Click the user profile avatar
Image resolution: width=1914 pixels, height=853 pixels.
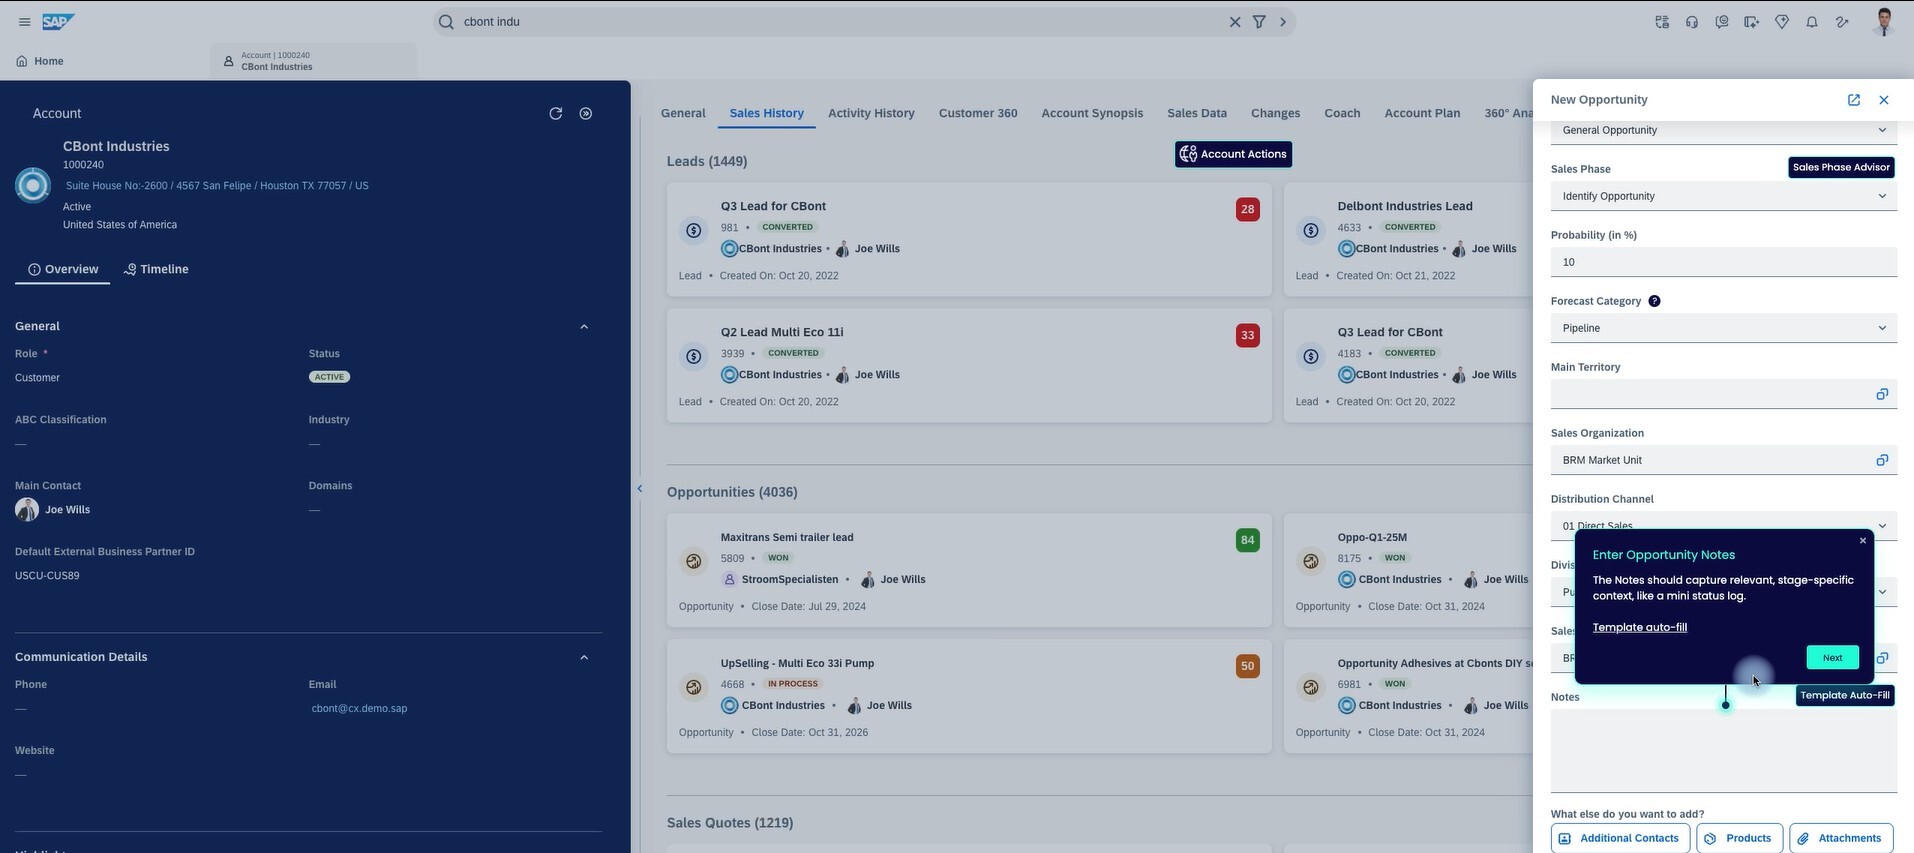[1883, 22]
